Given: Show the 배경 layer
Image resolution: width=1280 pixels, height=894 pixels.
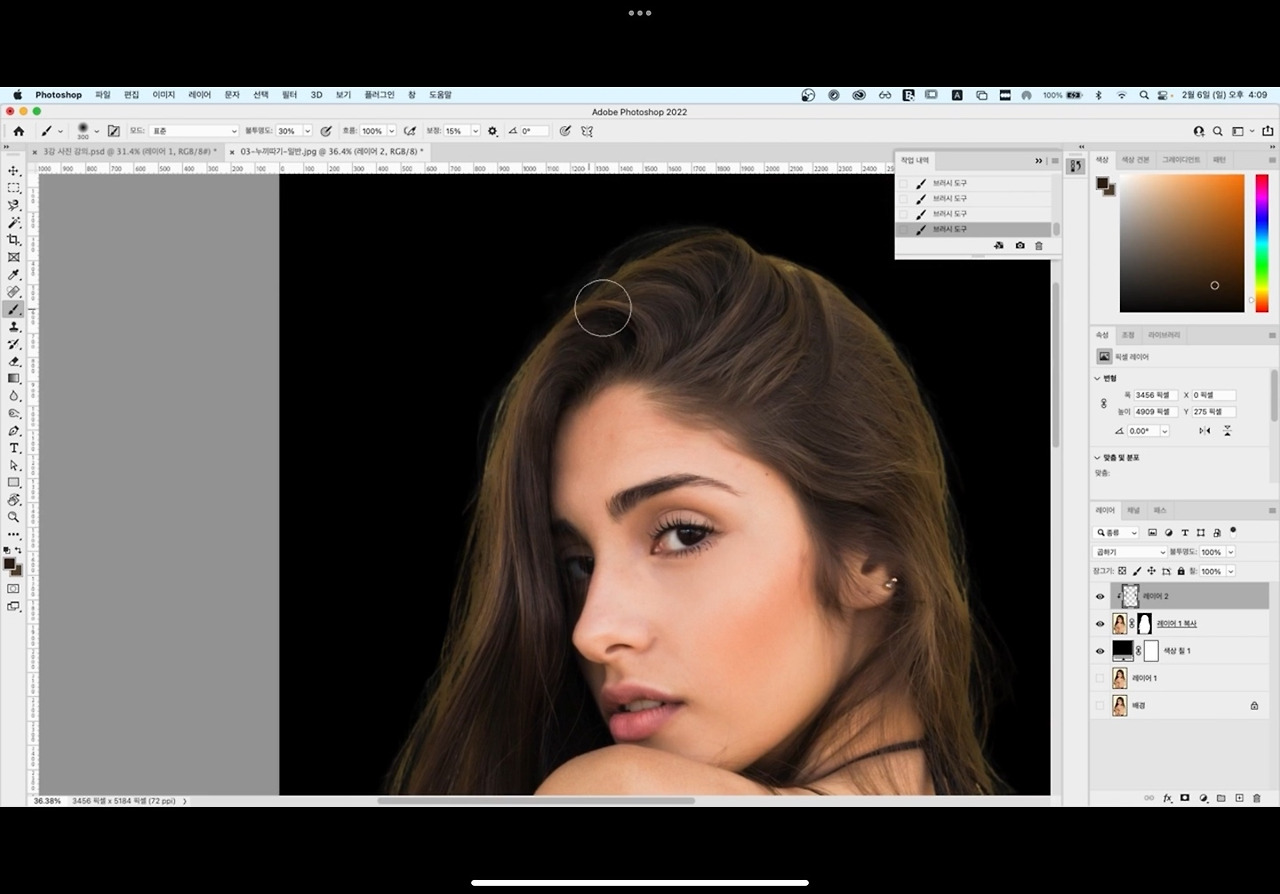Looking at the screenshot, I should pos(1100,705).
